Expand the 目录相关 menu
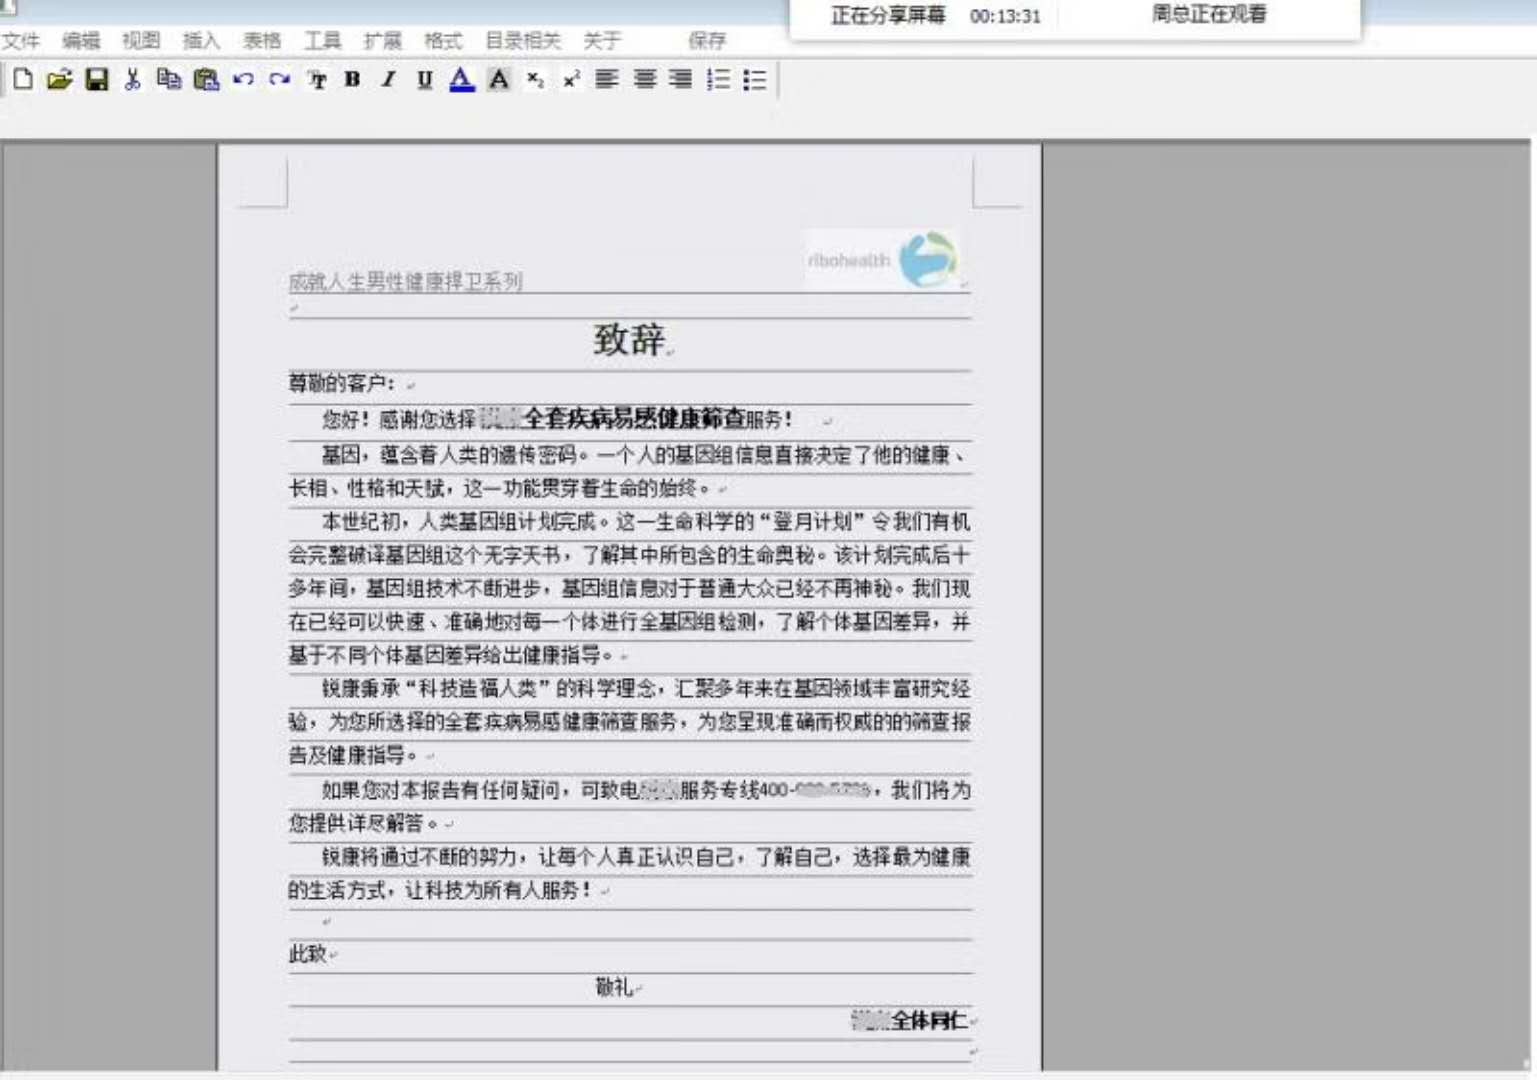 point(523,41)
